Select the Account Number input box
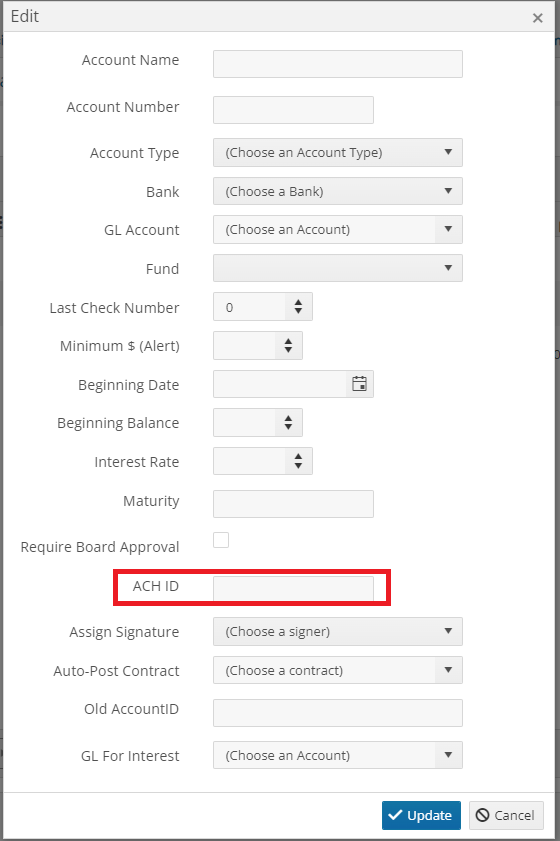 293,110
